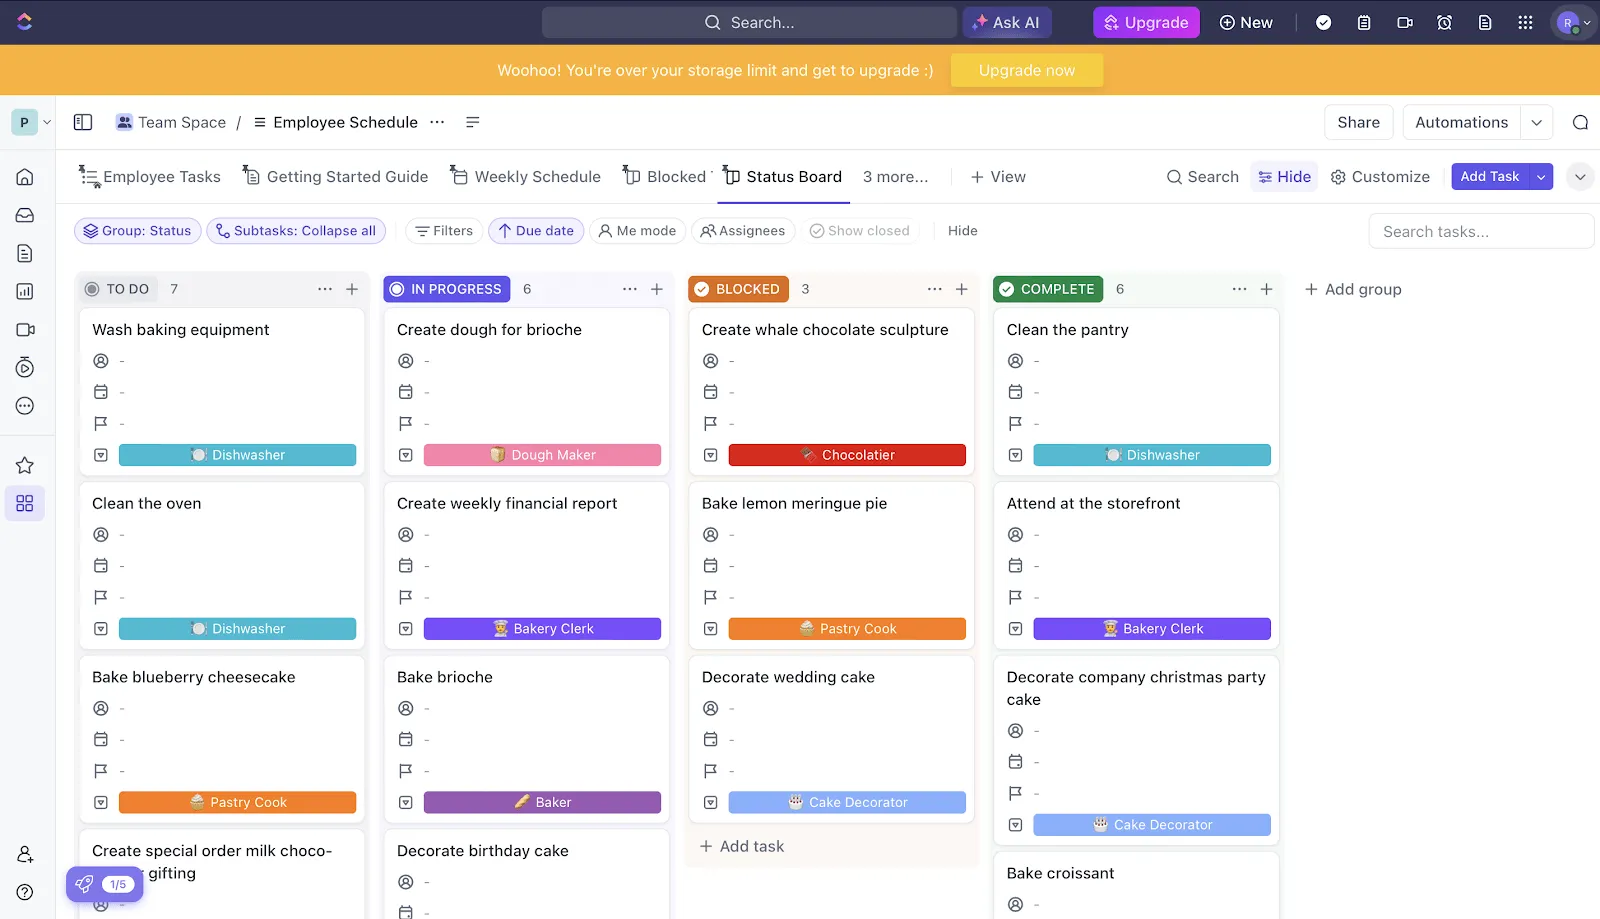Click the Share button
This screenshot has width=1600, height=919.
(1358, 122)
